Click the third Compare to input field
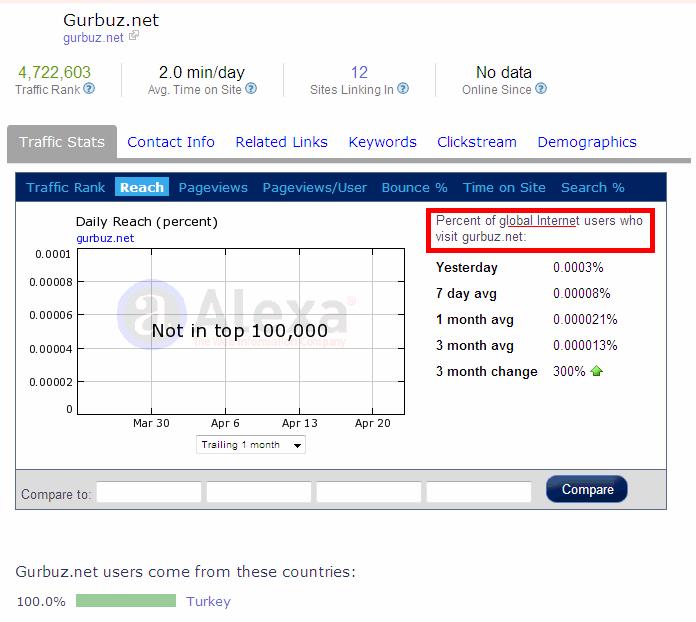Image resolution: width=696 pixels, height=622 pixels. [369, 492]
